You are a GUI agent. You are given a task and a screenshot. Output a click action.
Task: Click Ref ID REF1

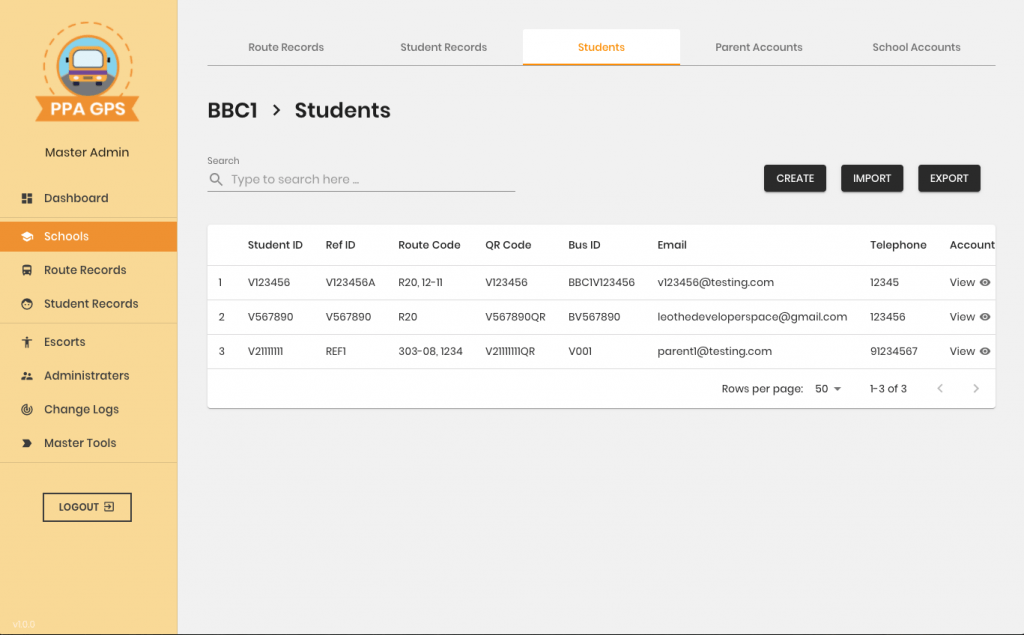tap(336, 351)
